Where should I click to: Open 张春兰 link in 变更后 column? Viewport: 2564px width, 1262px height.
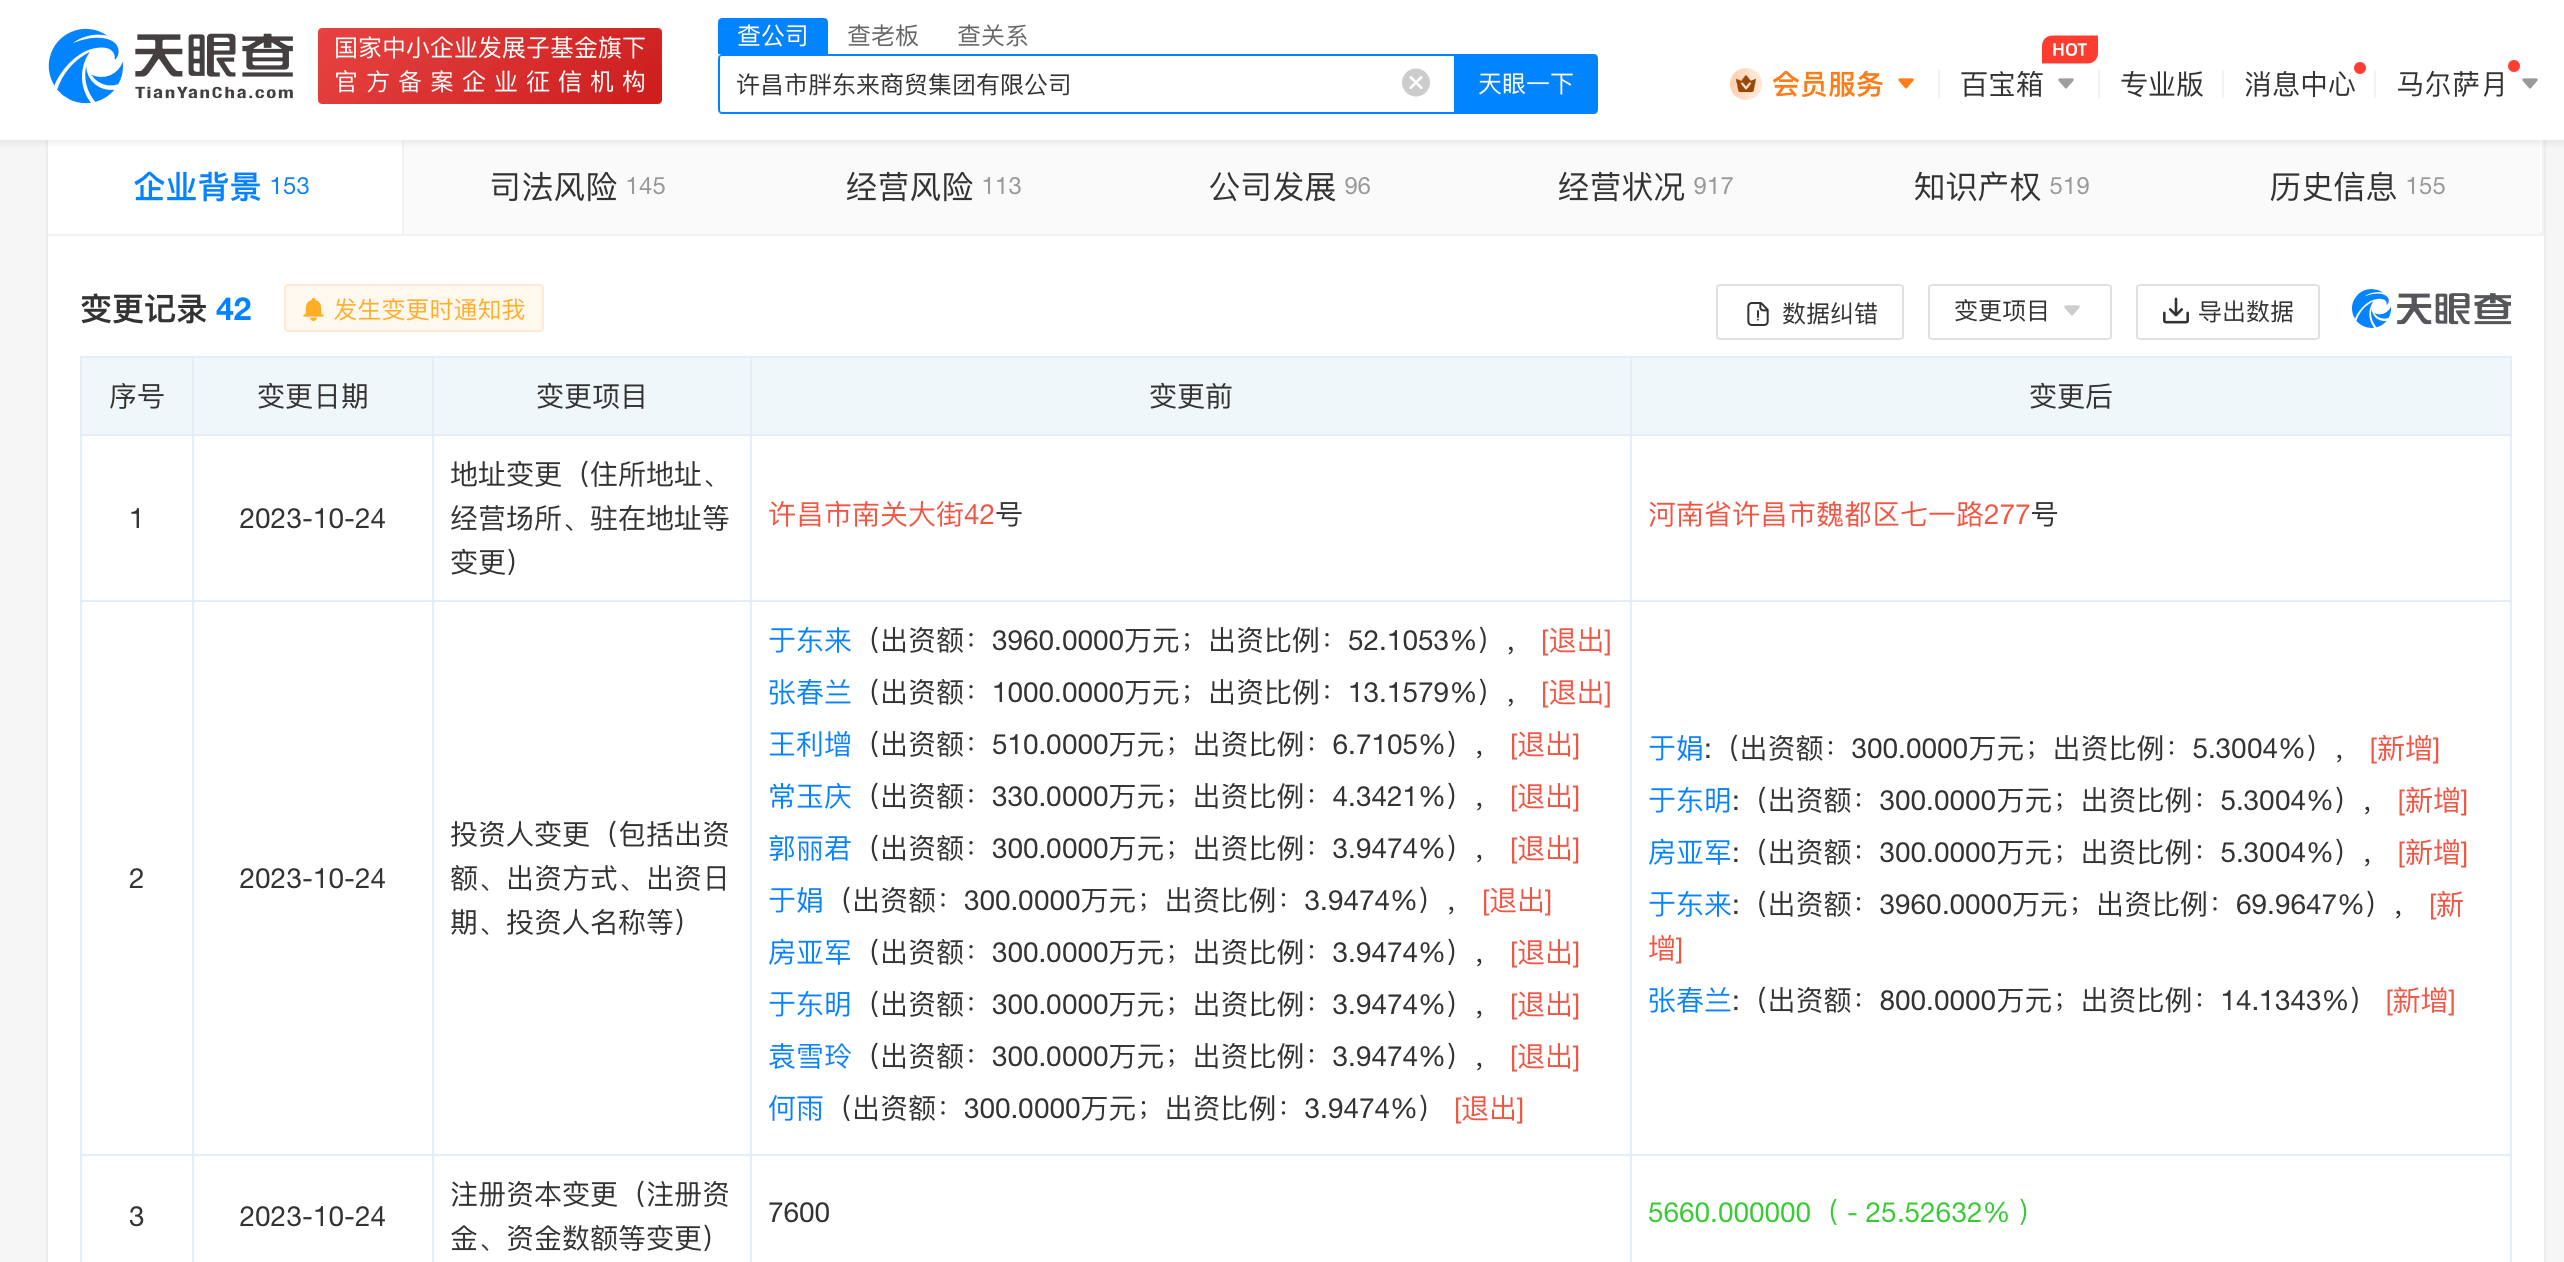point(1688,1000)
